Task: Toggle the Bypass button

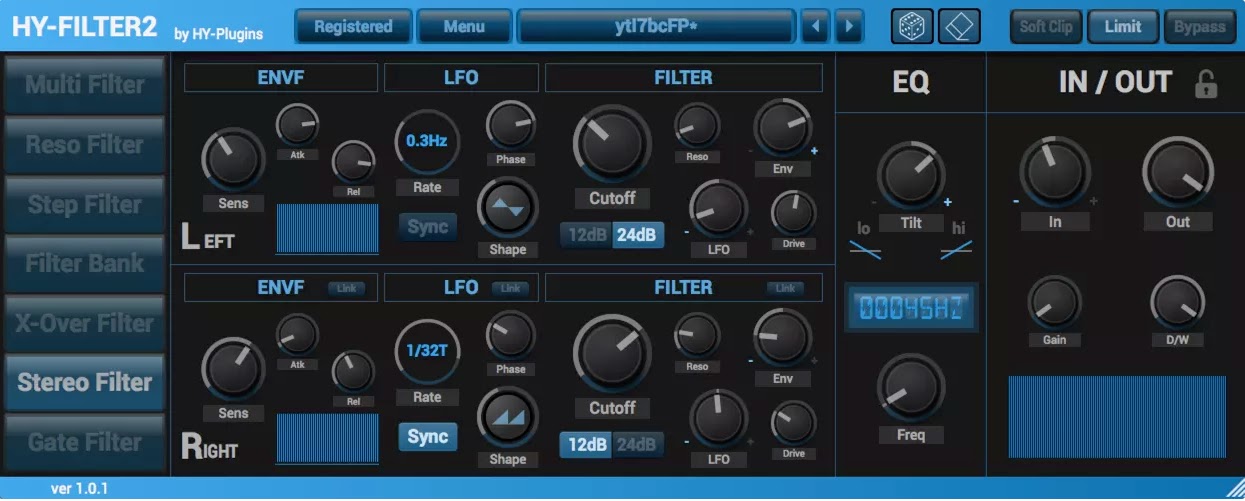Action: [1200, 26]
